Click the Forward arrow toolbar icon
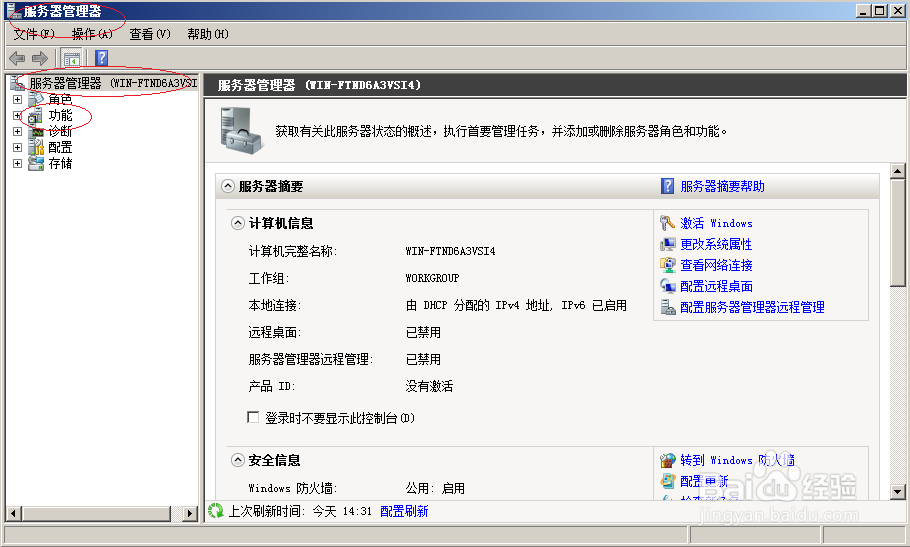Screen dimensions: 910x547 tap(39, 58)
